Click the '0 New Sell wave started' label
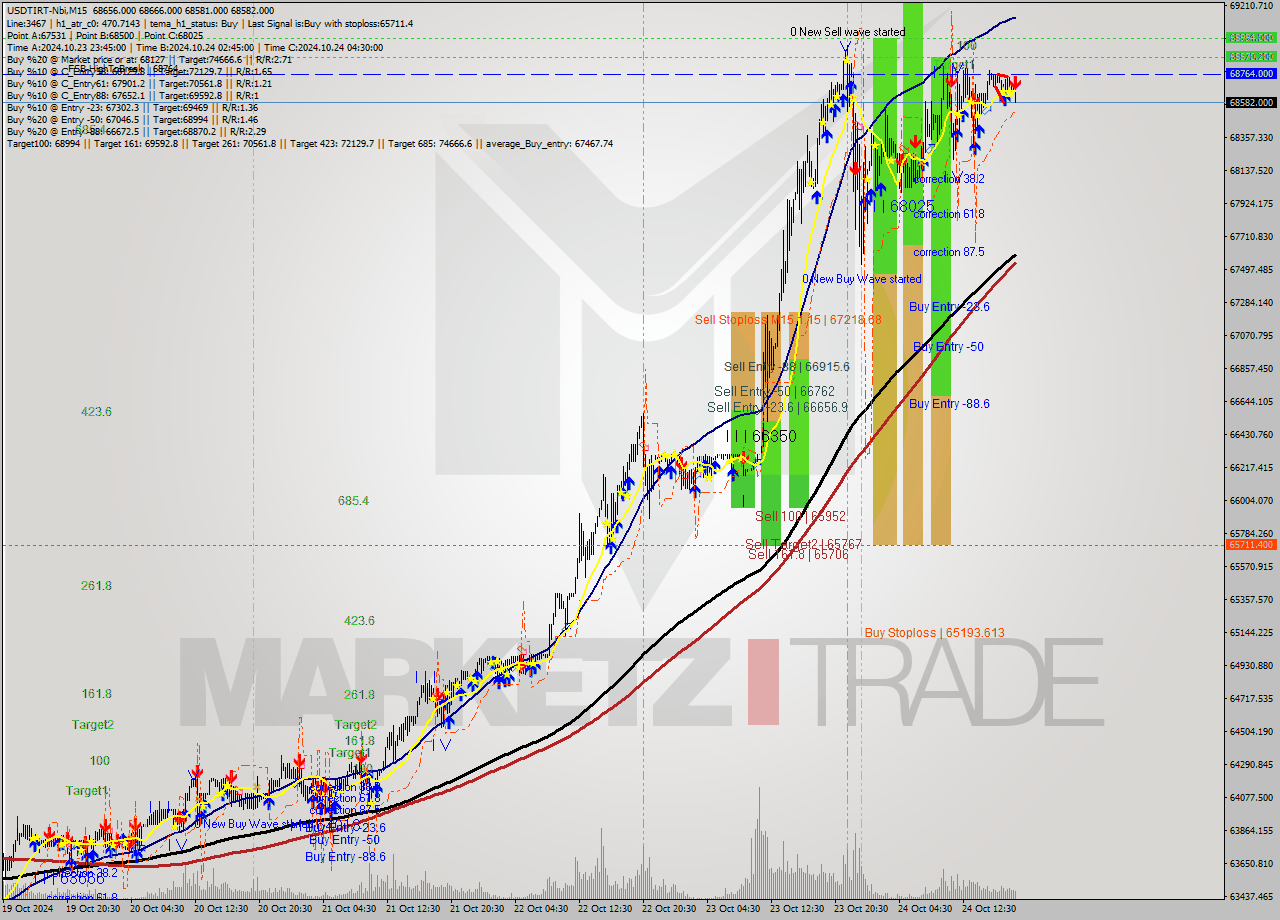Viewport: 1280px width, 920px height. pos(847,32)
